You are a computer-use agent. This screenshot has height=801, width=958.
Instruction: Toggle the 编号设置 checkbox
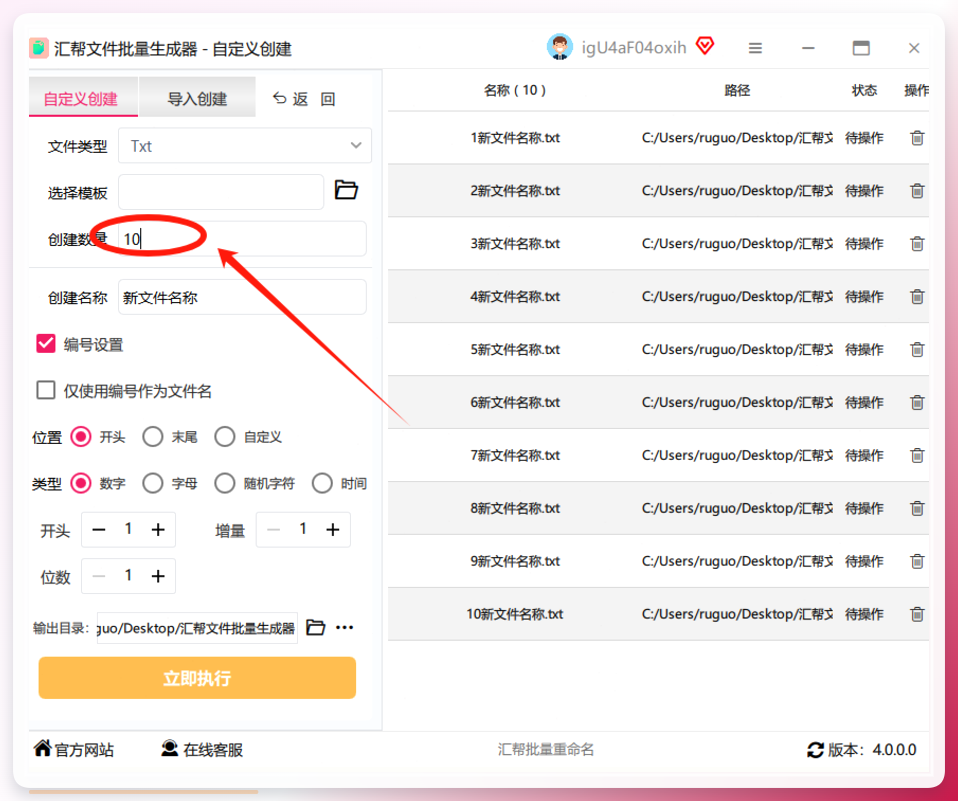[x=46, y=344]
